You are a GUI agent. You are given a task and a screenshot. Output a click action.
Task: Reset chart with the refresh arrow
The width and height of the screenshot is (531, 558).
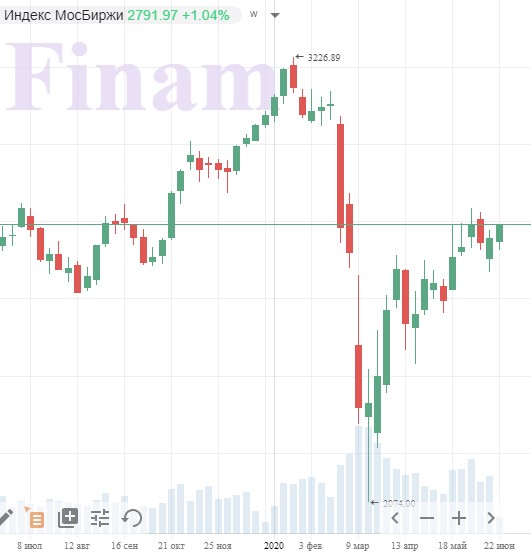(x=132, y=518)
